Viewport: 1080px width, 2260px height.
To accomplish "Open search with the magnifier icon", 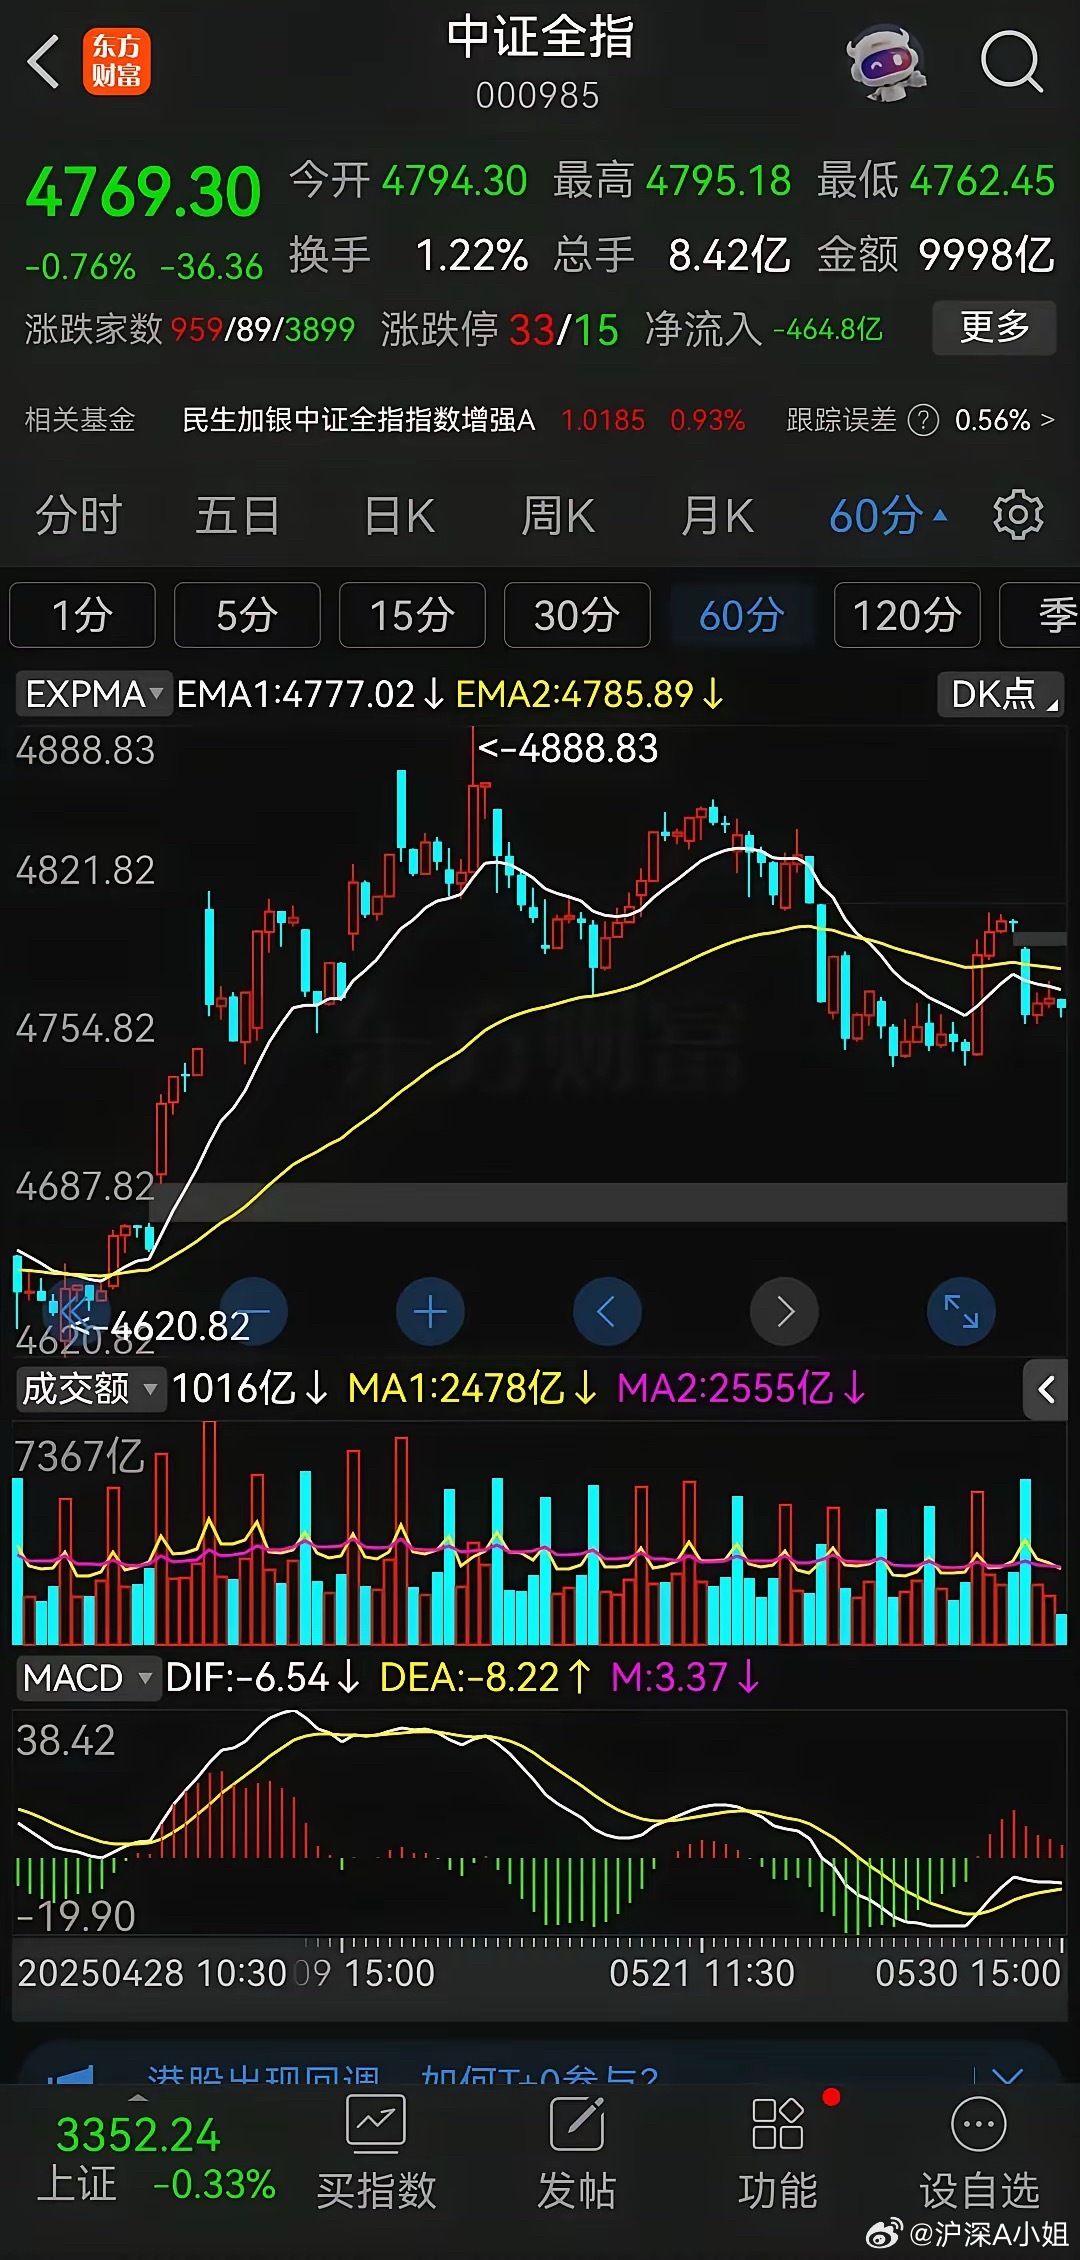I will 1012,62.
